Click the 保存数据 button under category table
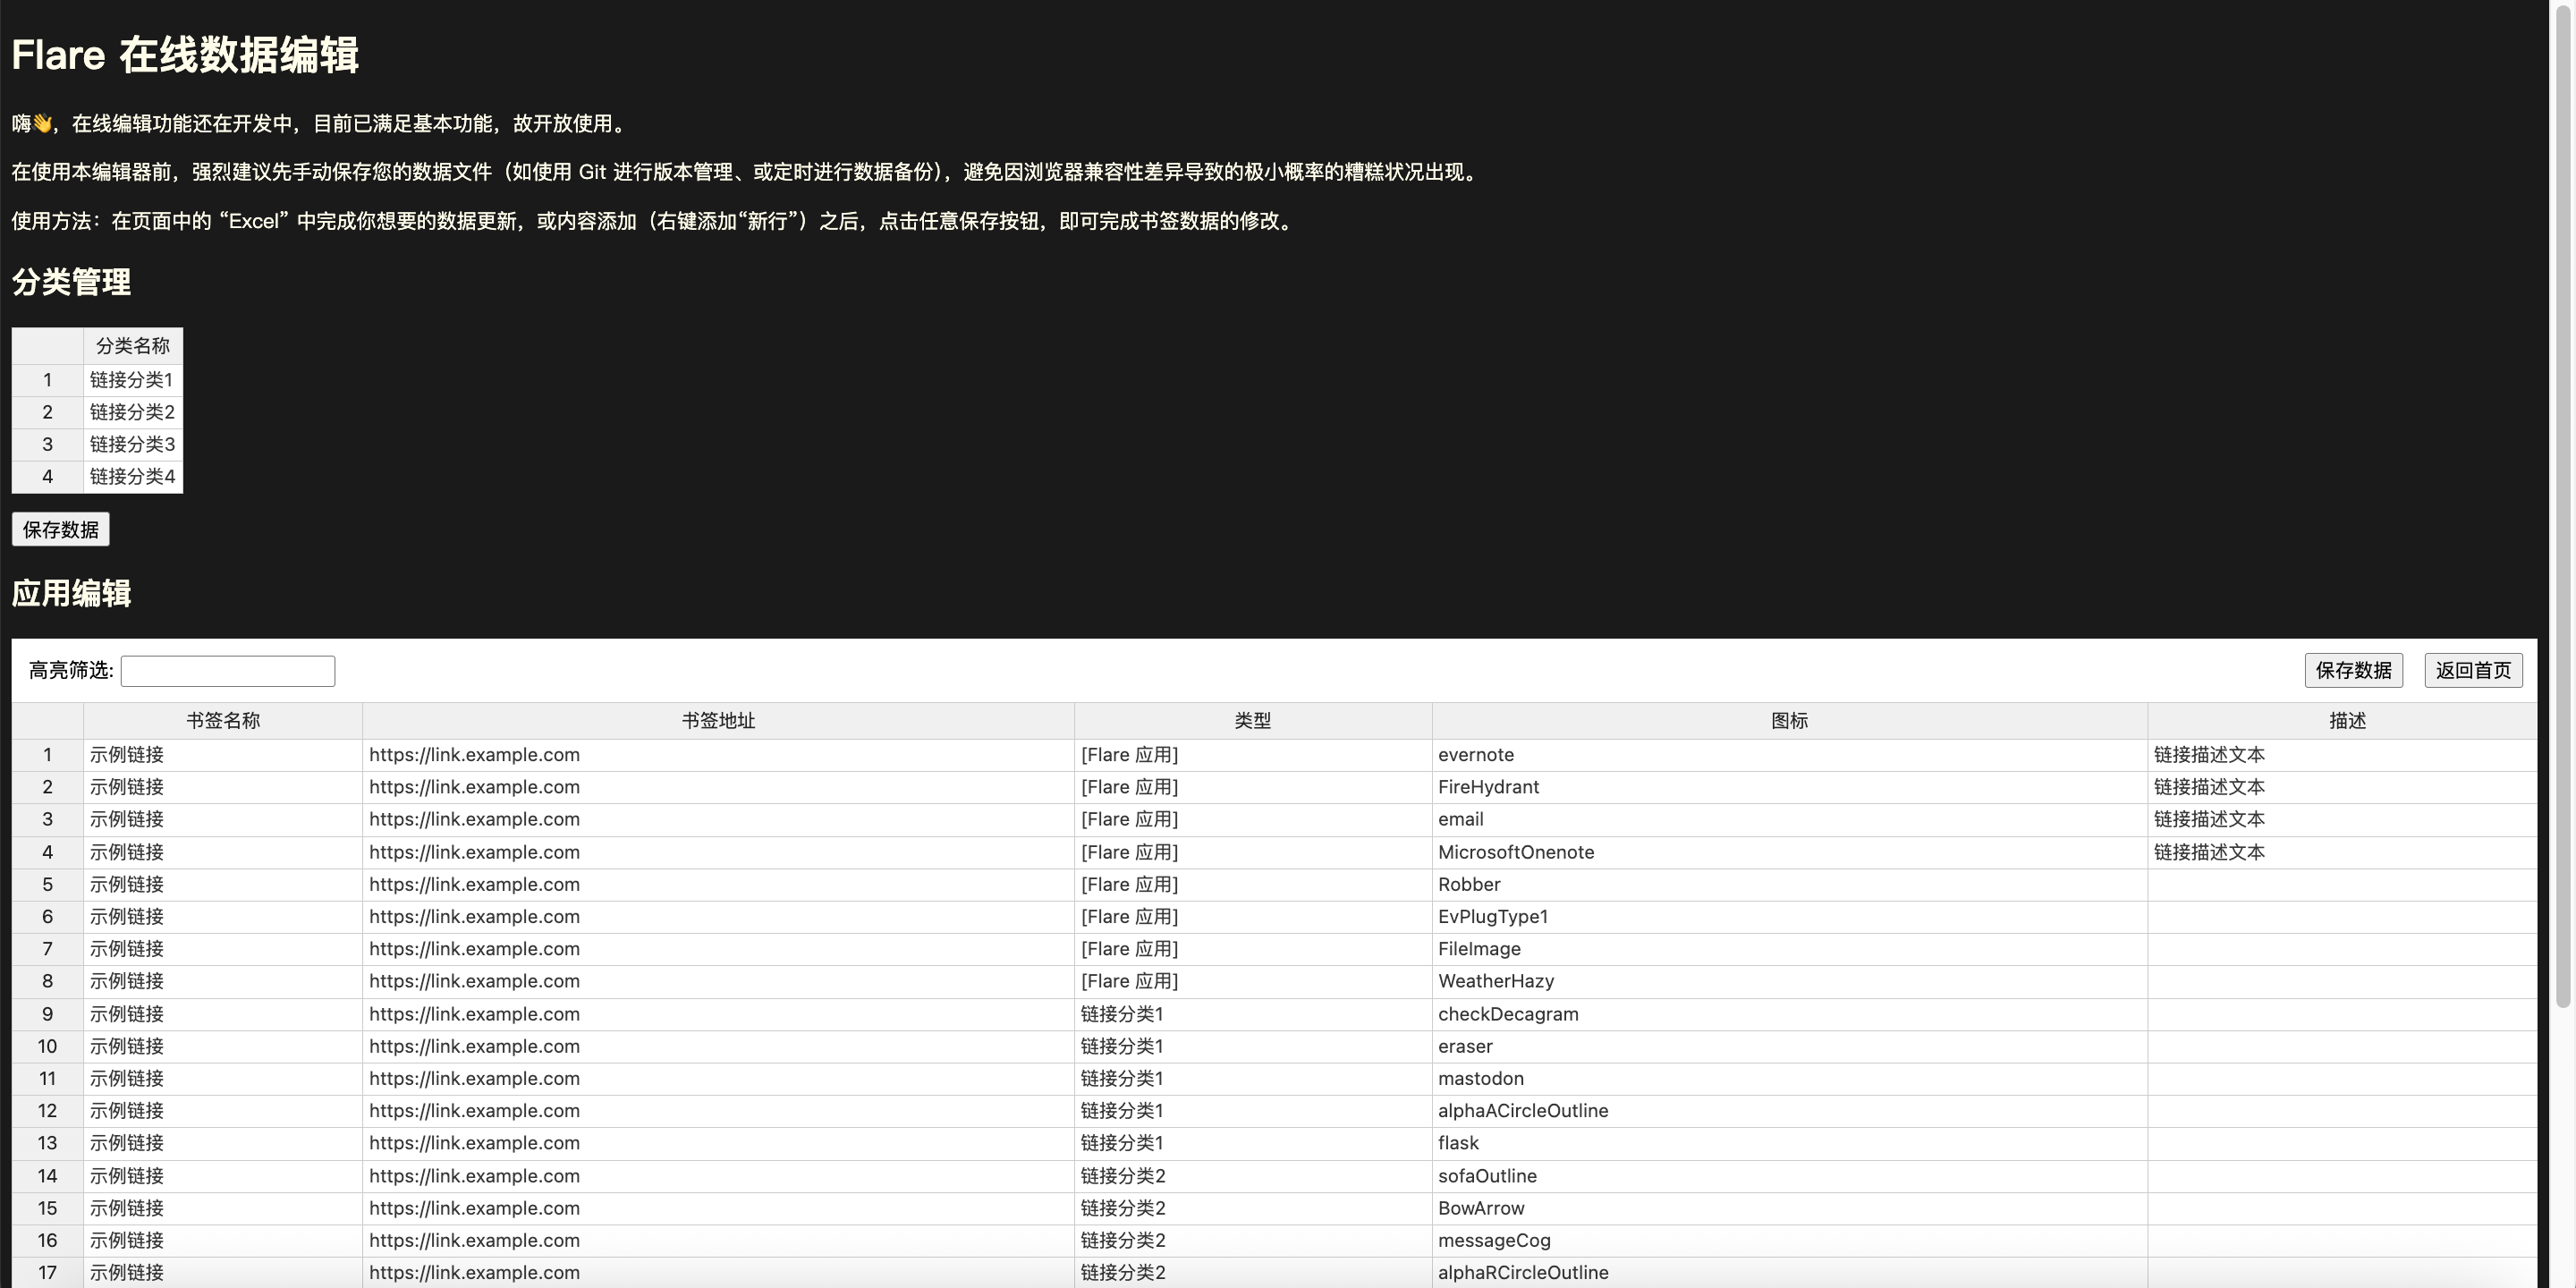This screenshot has width=2576, height=1288. pos(60,529)
